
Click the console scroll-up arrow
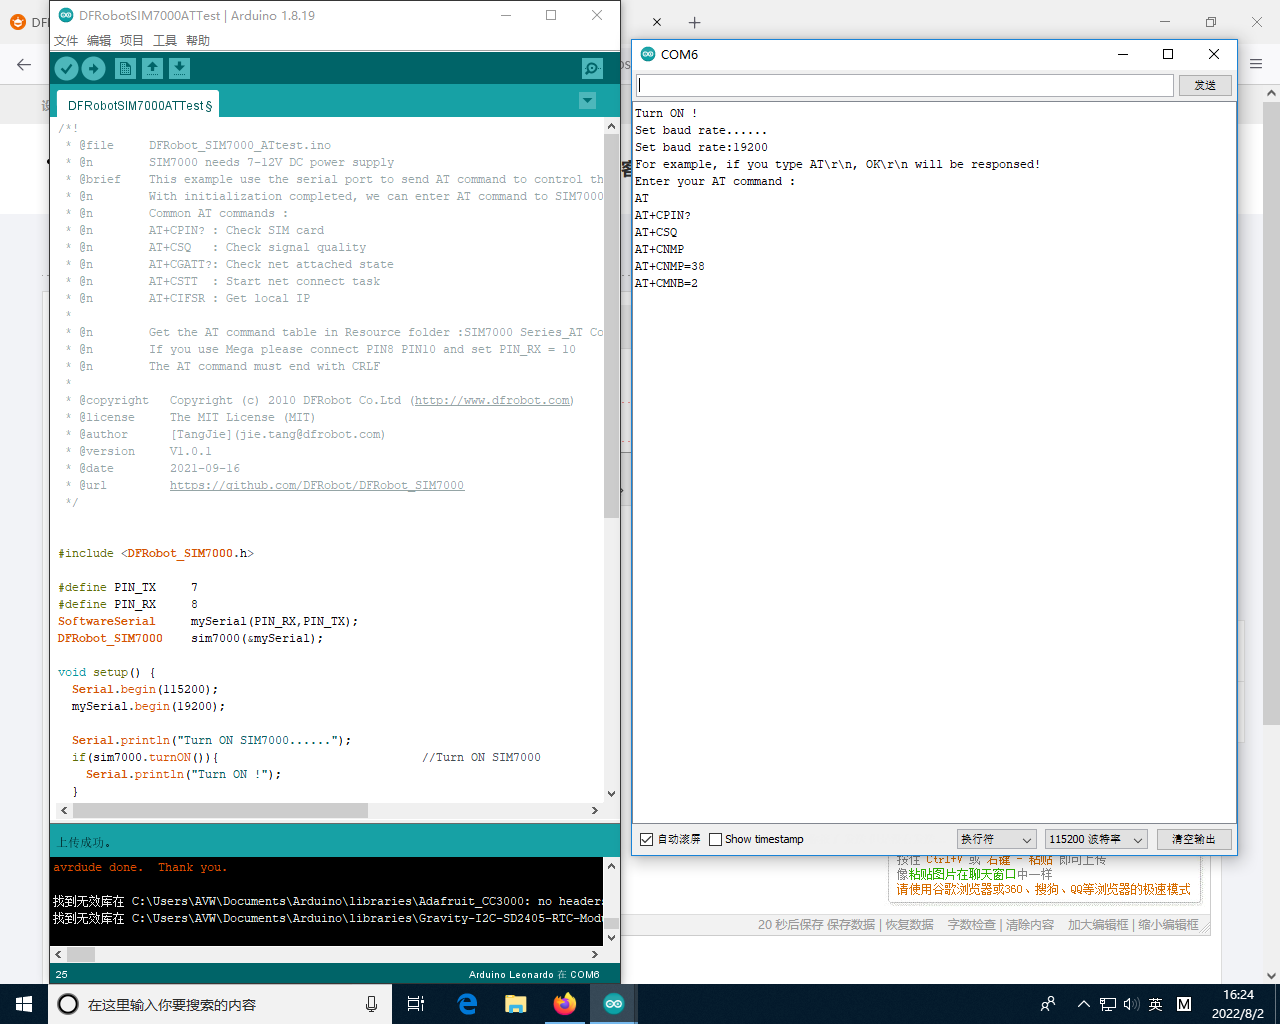(x=612, y=865)
